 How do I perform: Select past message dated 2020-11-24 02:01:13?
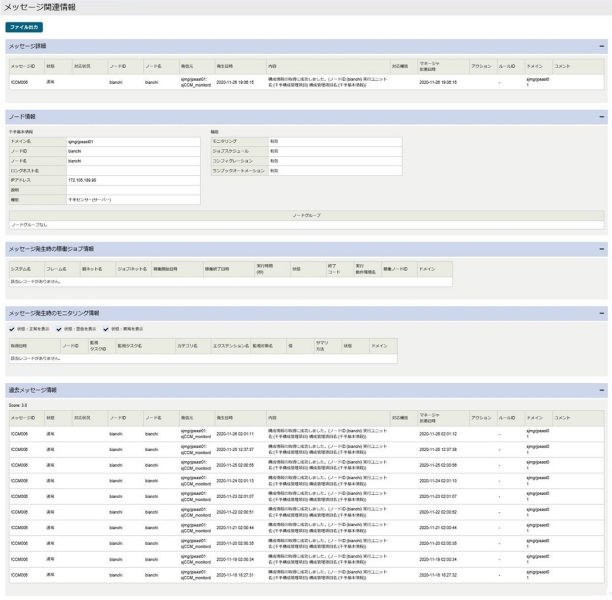coord(307,481)
